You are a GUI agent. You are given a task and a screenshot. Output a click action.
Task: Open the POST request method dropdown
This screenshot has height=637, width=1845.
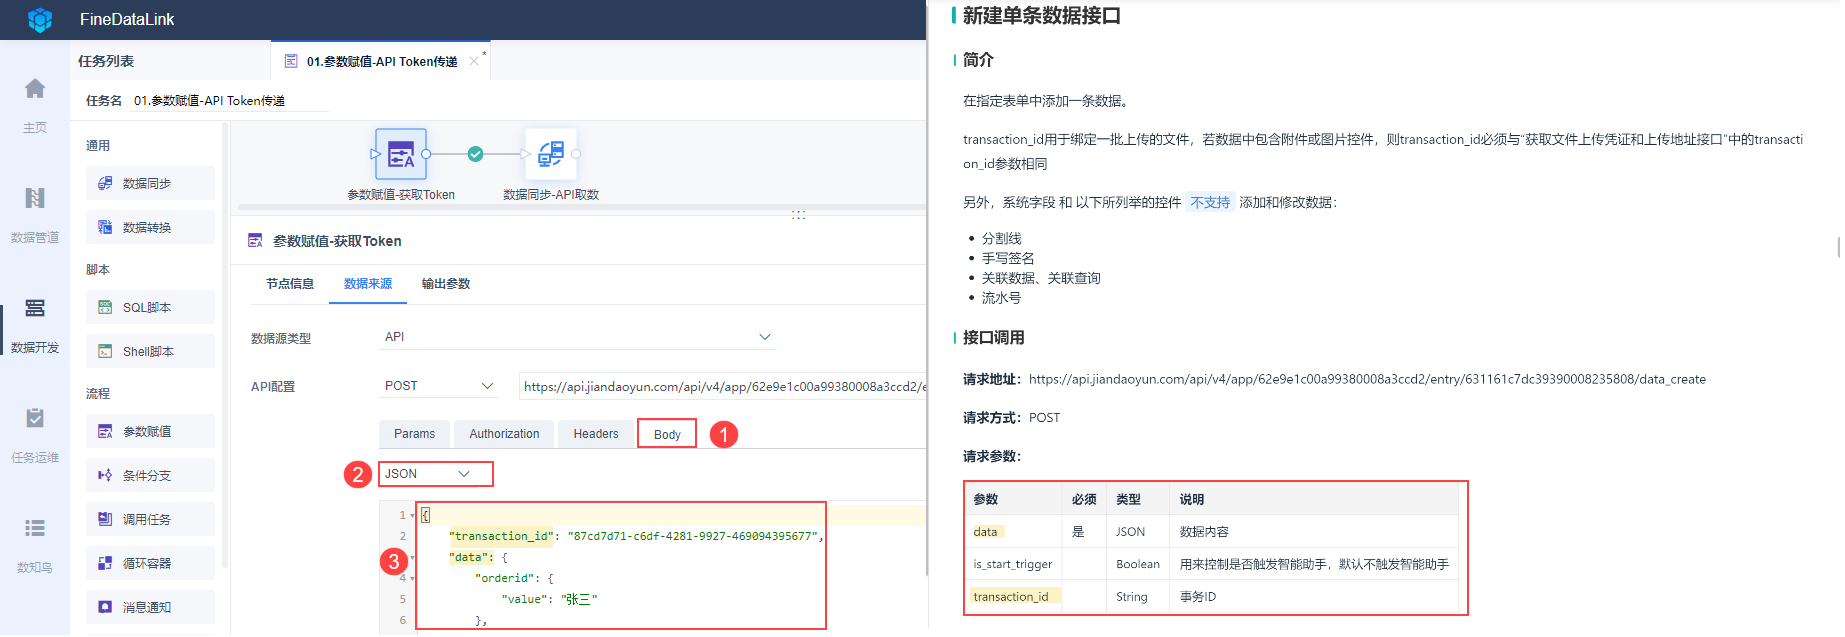[x=438, y=386]
